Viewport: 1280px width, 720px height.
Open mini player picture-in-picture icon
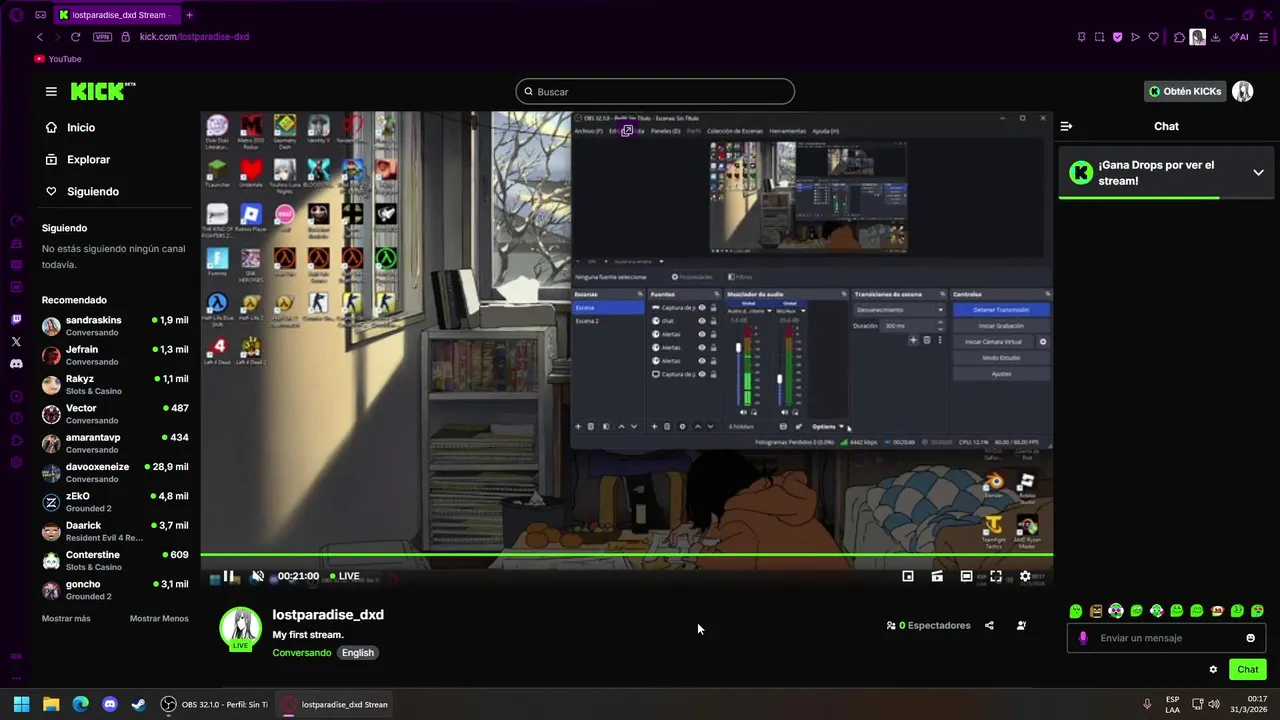coord(908,576)
